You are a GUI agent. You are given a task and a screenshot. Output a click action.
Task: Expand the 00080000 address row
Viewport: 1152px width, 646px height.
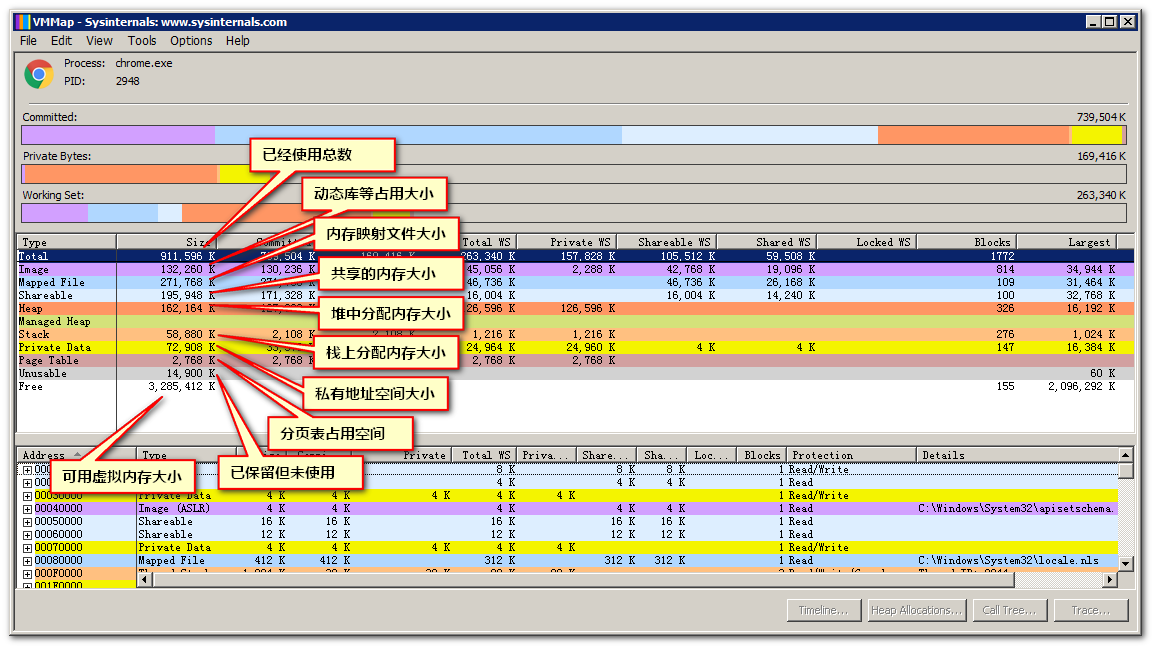point(27,561)
